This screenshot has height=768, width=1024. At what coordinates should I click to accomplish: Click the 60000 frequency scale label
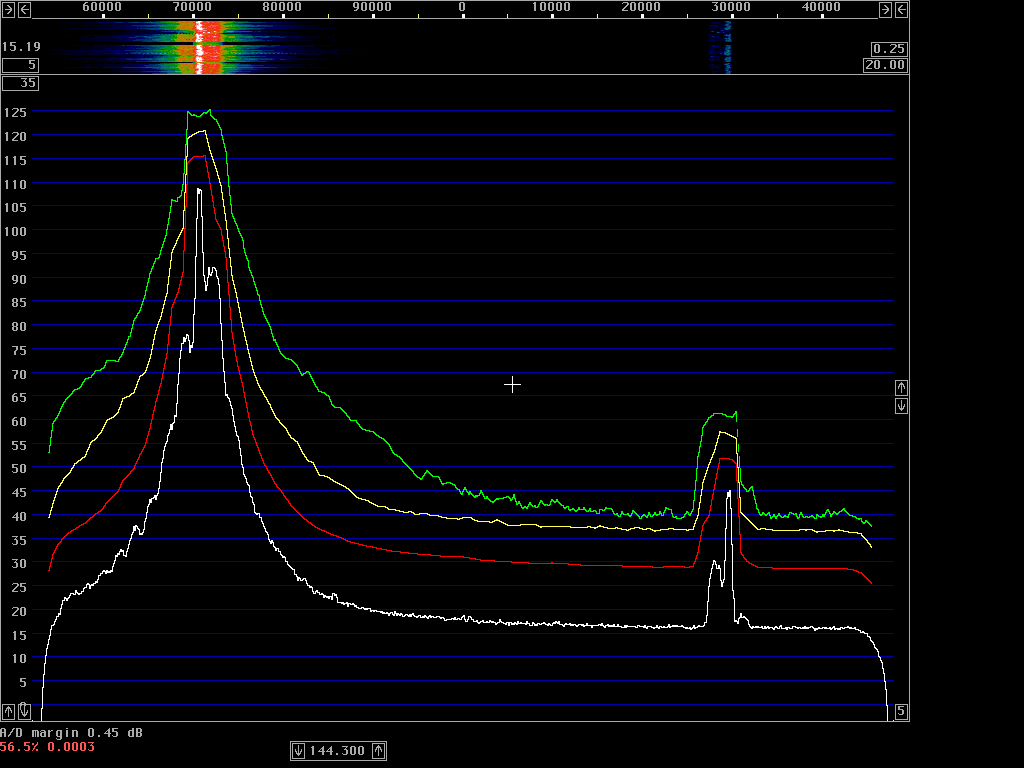tap(102, 7)
